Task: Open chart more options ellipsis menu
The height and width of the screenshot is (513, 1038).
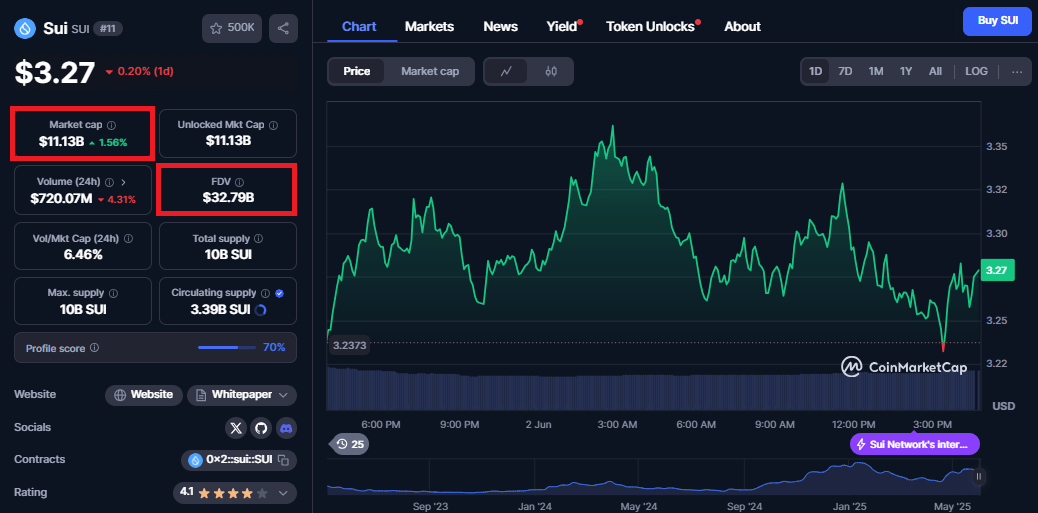Action: 1017,71
